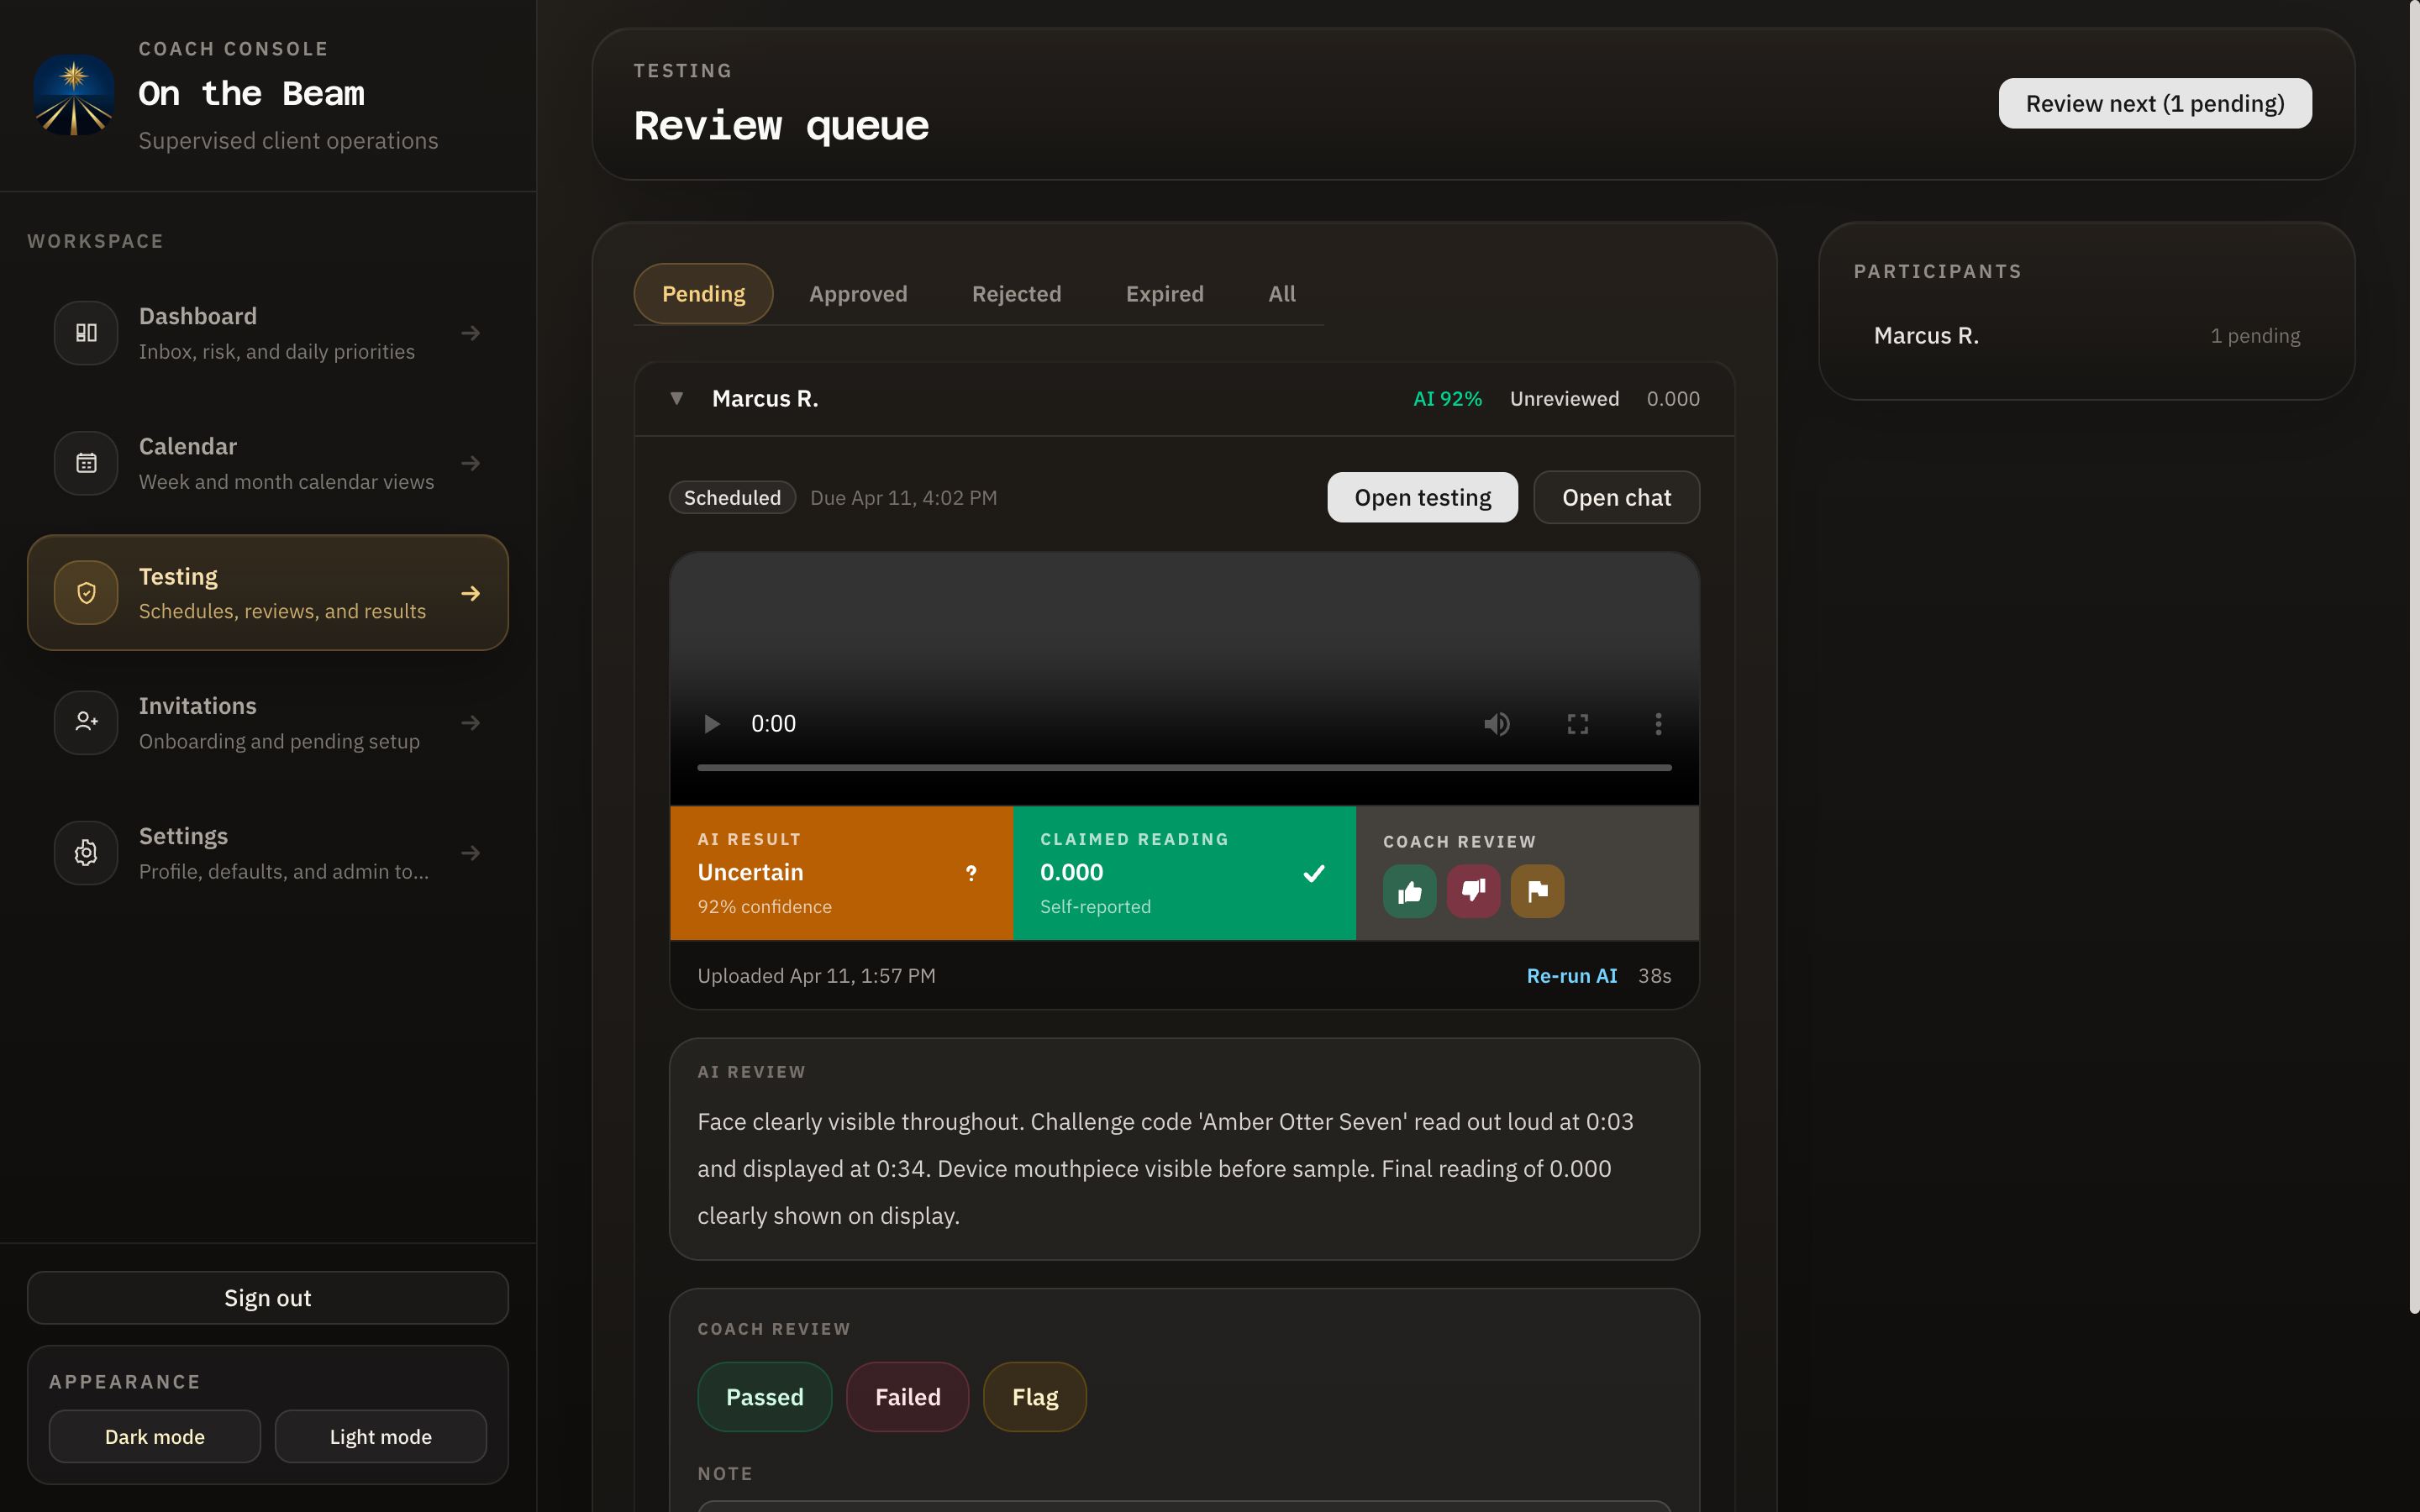2420x1512 pixels.
Task: Click the Settings gear icon in sidebar
Action: tap(86, 852)
